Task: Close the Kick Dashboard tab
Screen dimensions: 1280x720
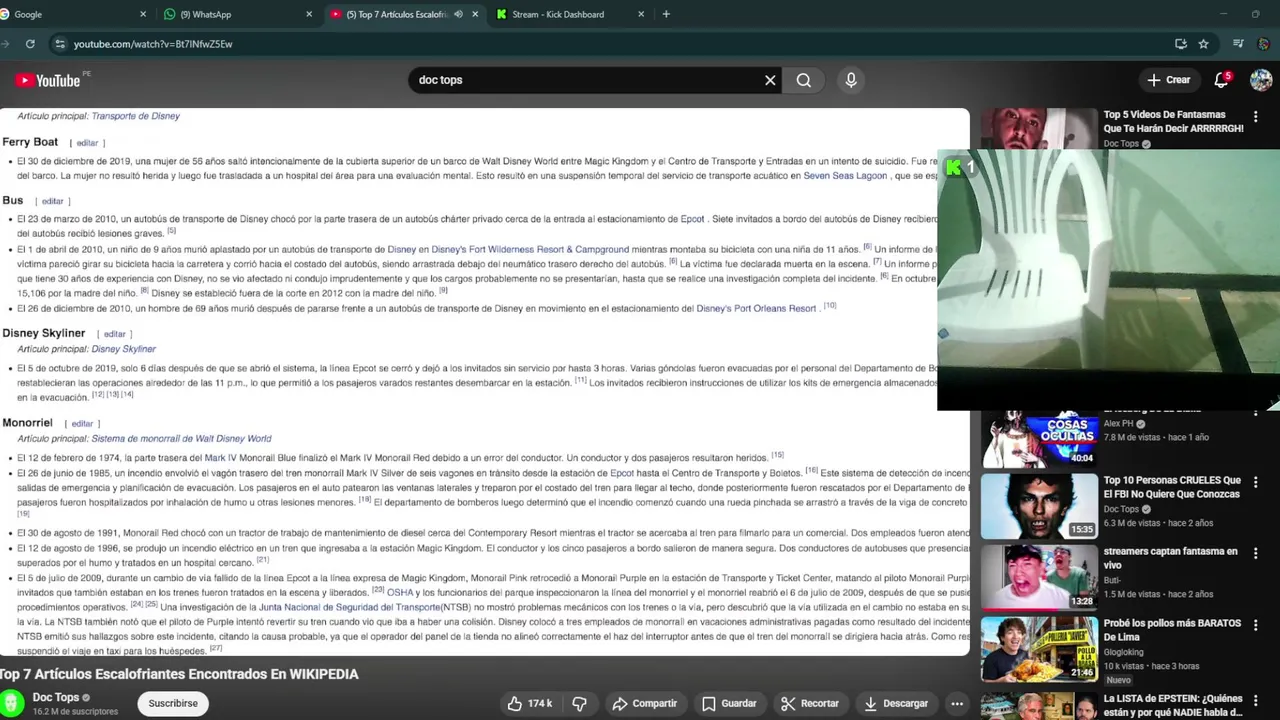Action: click(641, 14)
